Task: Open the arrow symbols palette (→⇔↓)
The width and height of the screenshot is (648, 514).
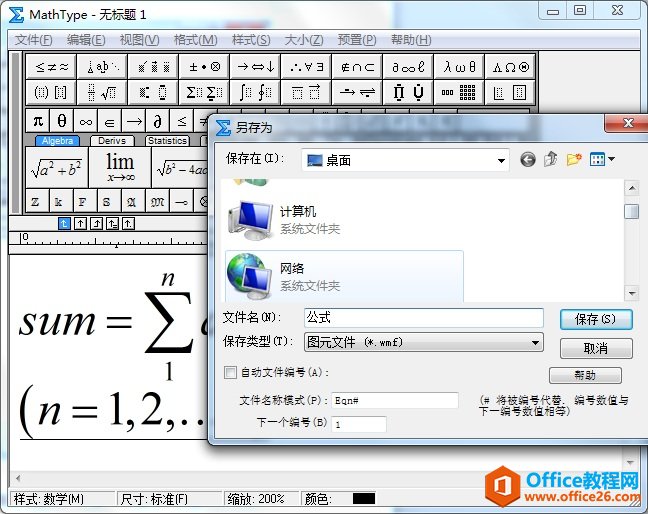Action: [255, 67]
